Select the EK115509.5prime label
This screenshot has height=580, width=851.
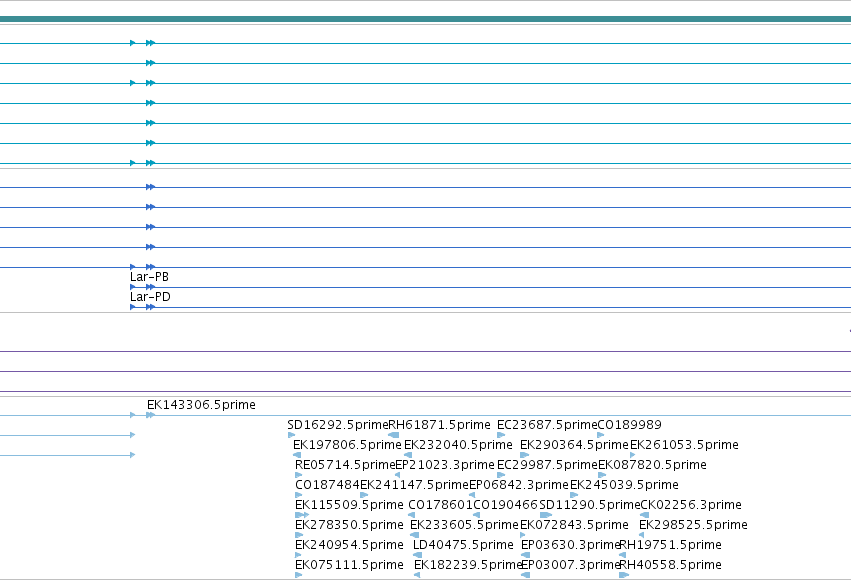click(349, 505)
